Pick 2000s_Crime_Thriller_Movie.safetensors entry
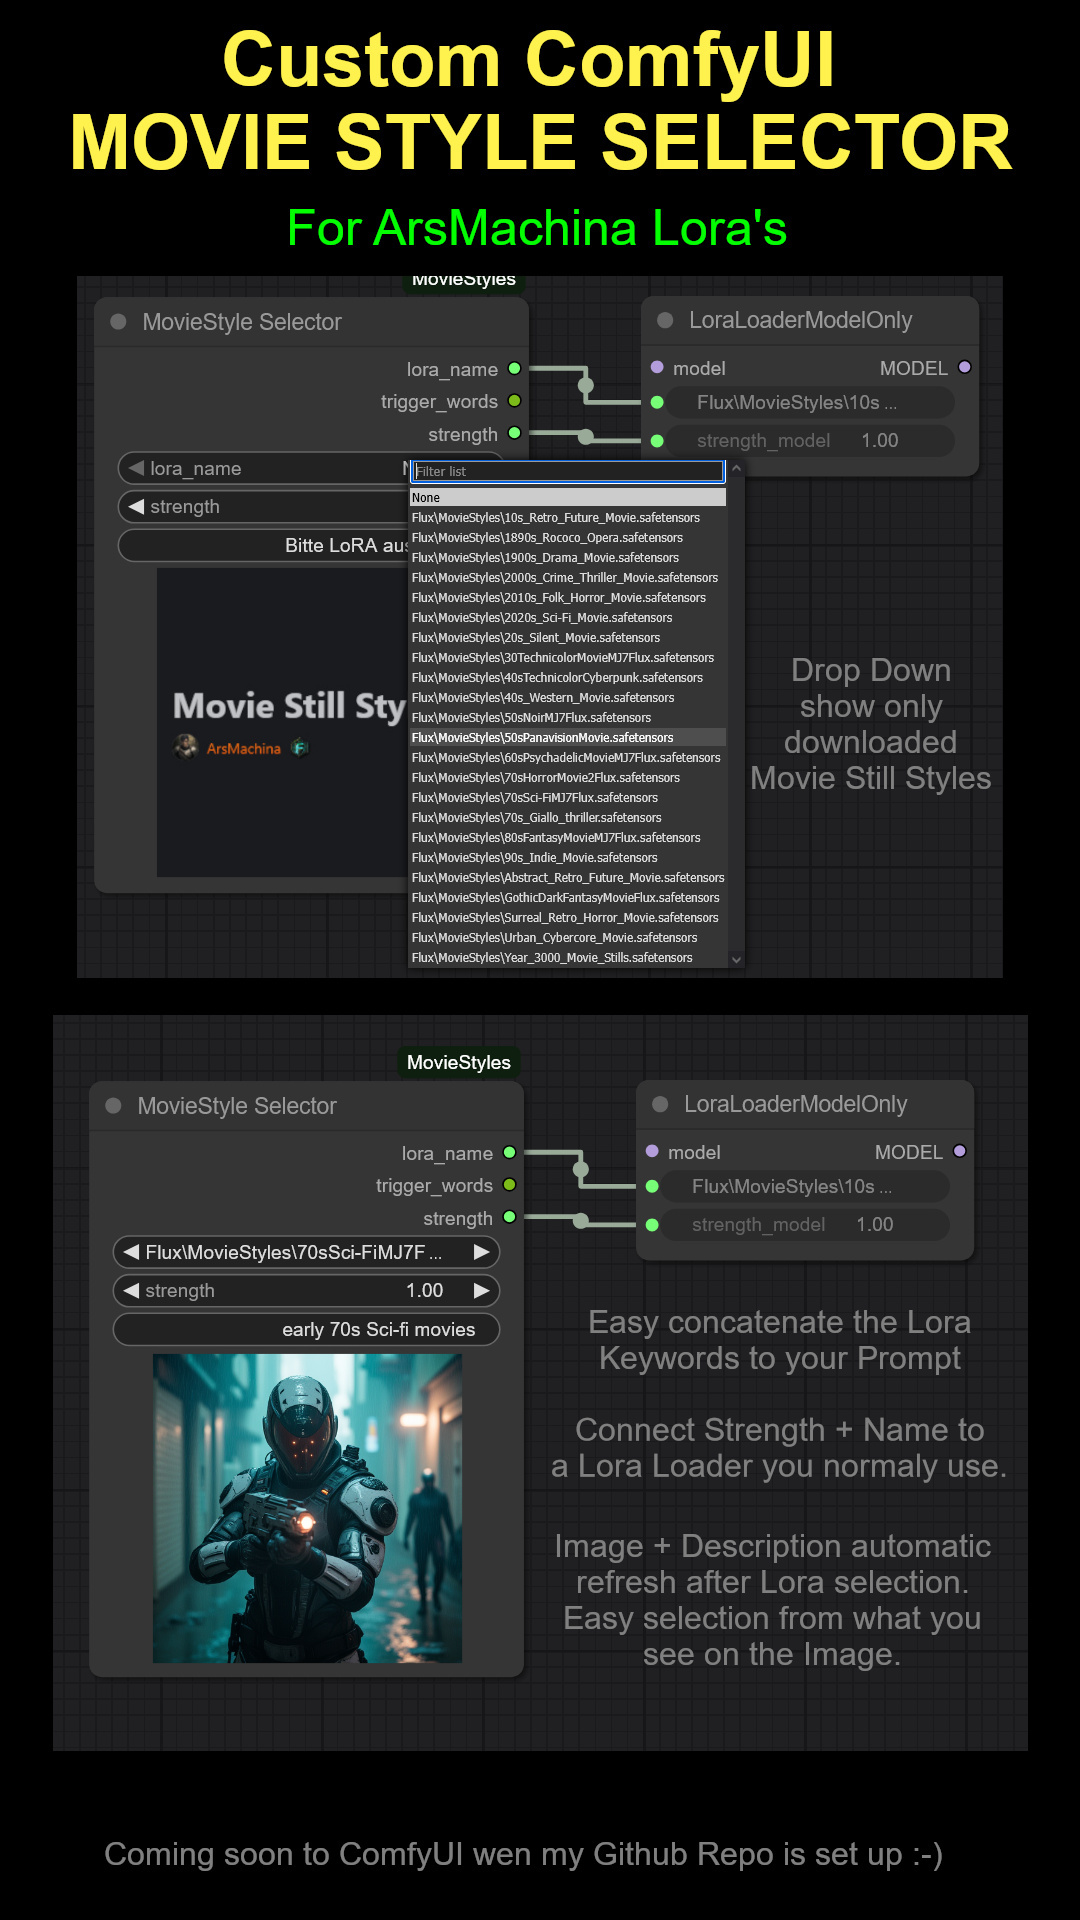The width and height of the screenshot is (1080, 1920). [x=568, y=577]
